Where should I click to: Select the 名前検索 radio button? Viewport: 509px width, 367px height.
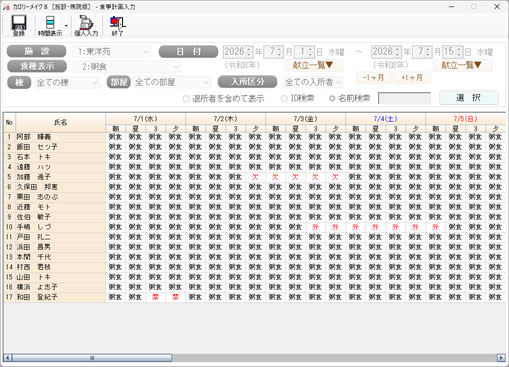(x=332, y=98)
